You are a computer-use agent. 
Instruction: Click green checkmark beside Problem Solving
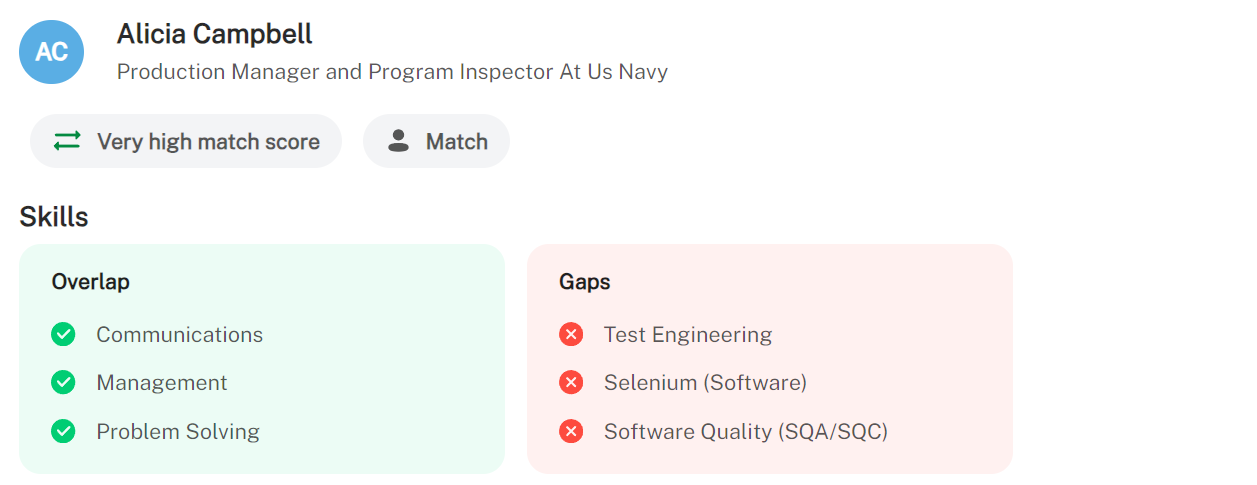(x=63, y=431)
